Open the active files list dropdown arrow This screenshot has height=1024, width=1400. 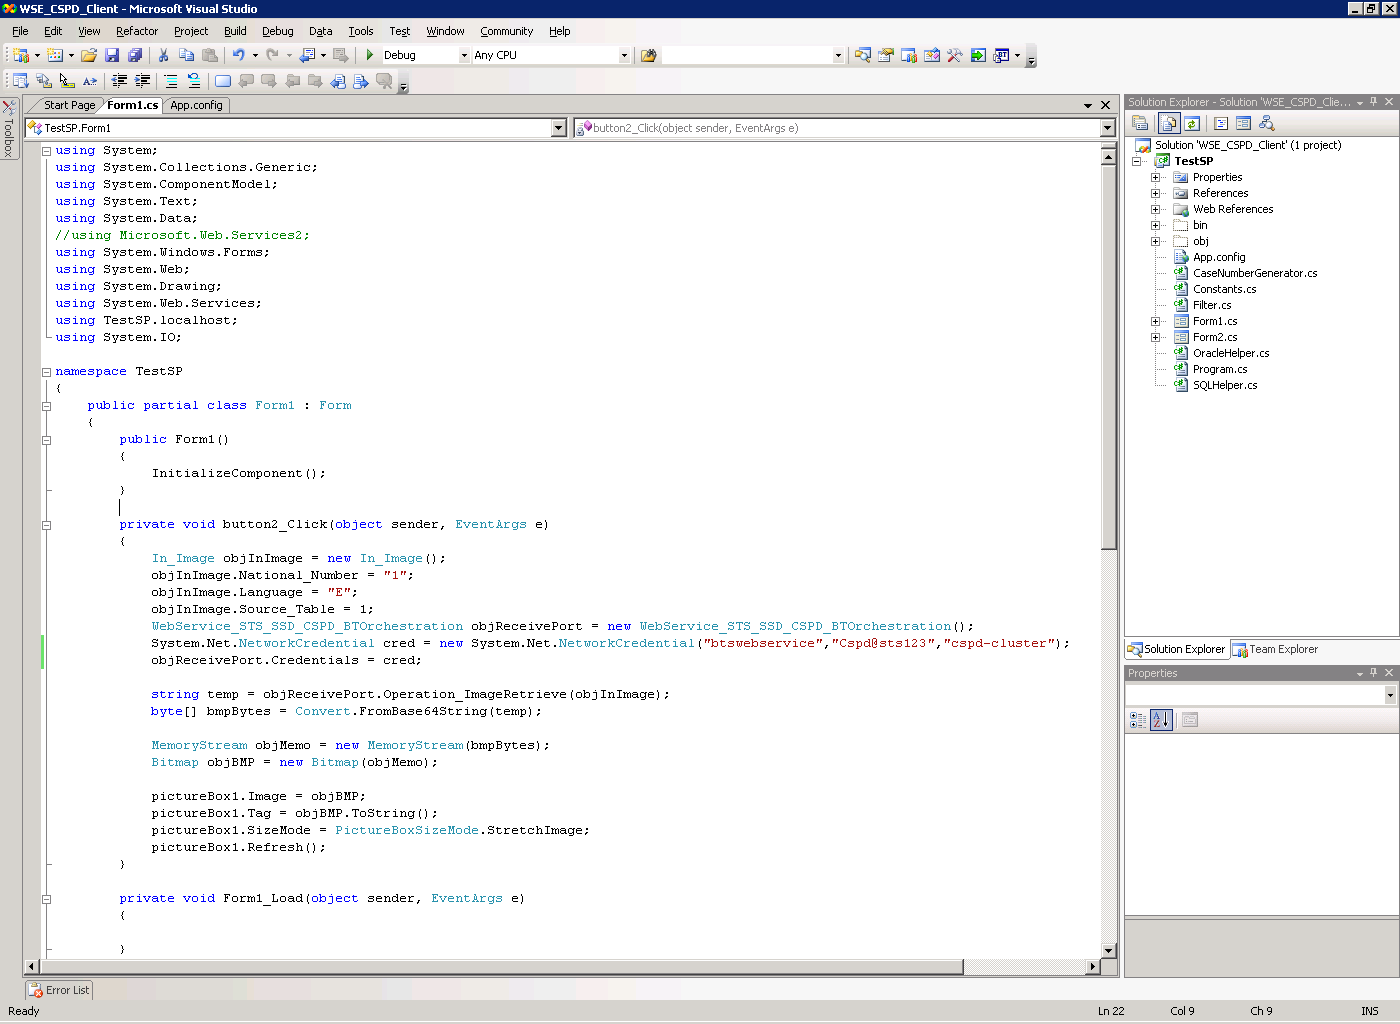click(1088, 105)
